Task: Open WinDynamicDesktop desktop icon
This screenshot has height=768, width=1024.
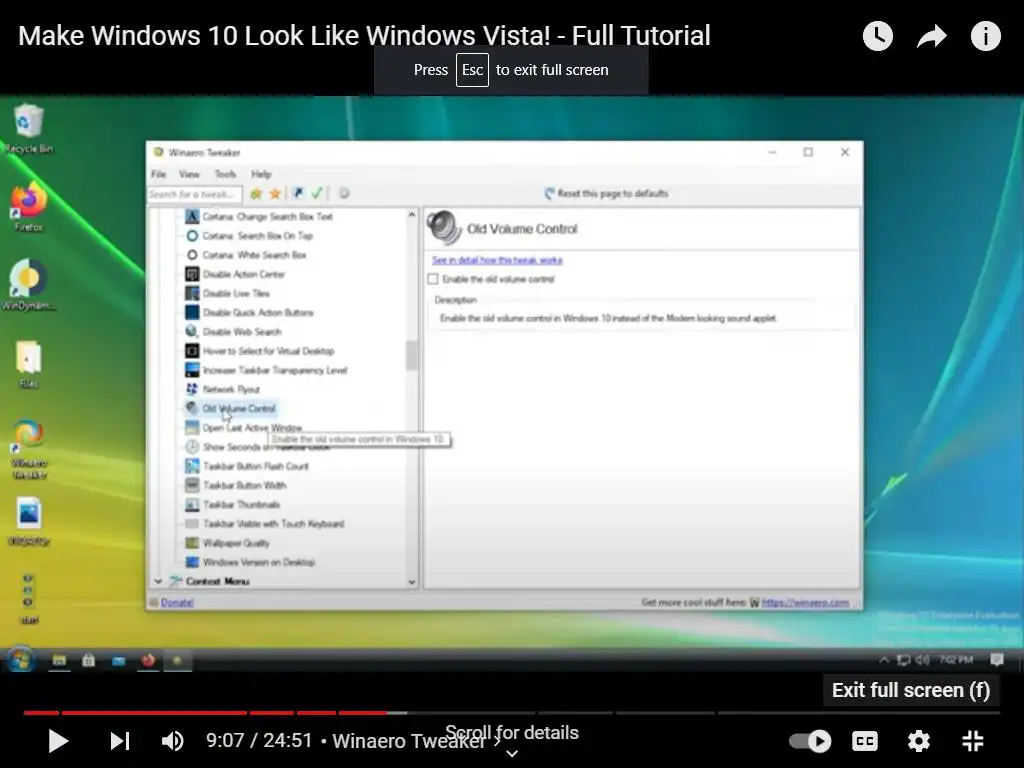Action: pyautogui.click(x=28, y=285)
